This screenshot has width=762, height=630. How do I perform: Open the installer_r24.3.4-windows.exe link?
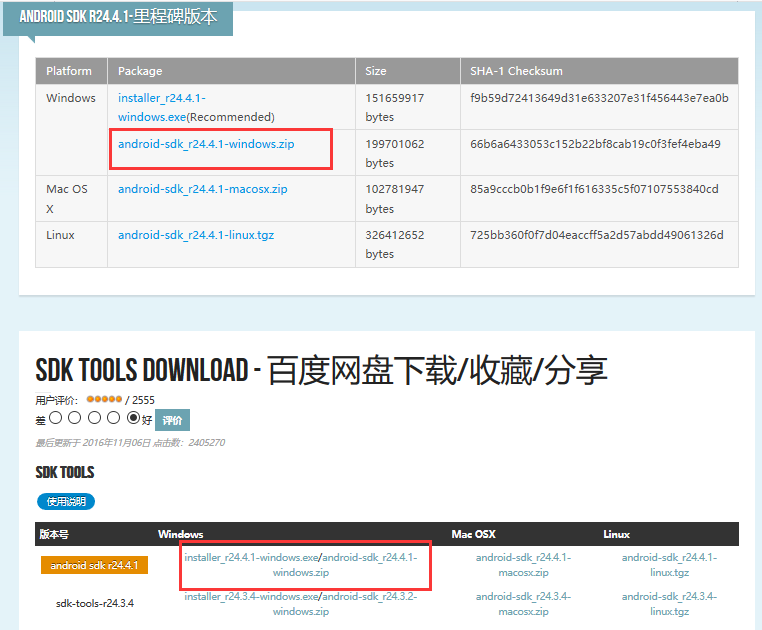point(251,596)
